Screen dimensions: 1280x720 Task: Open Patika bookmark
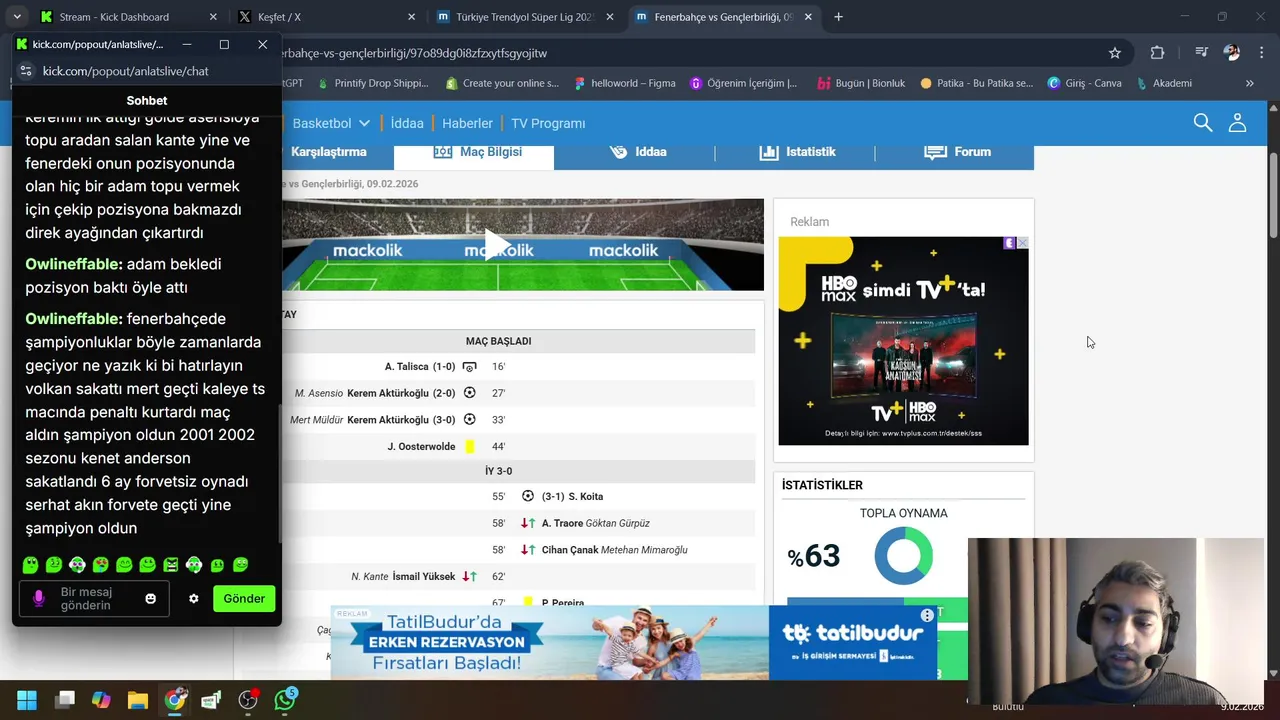(x=976, y=83)
